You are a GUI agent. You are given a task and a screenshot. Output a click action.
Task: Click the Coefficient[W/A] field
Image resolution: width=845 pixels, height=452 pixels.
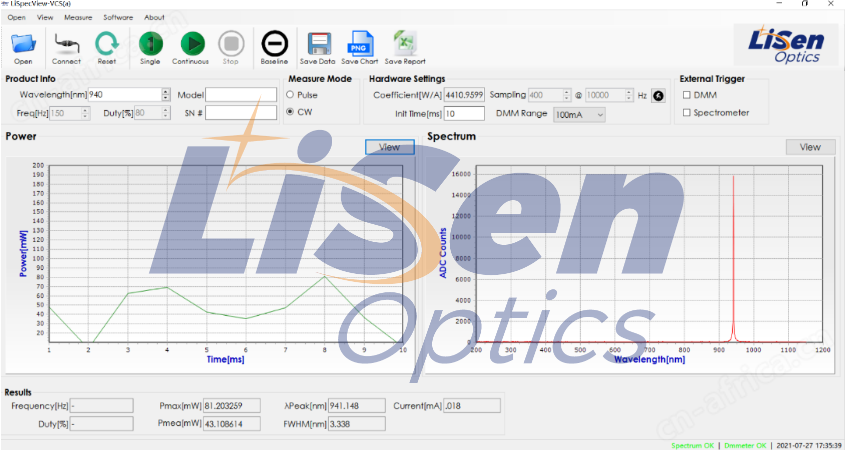point(465,95)
